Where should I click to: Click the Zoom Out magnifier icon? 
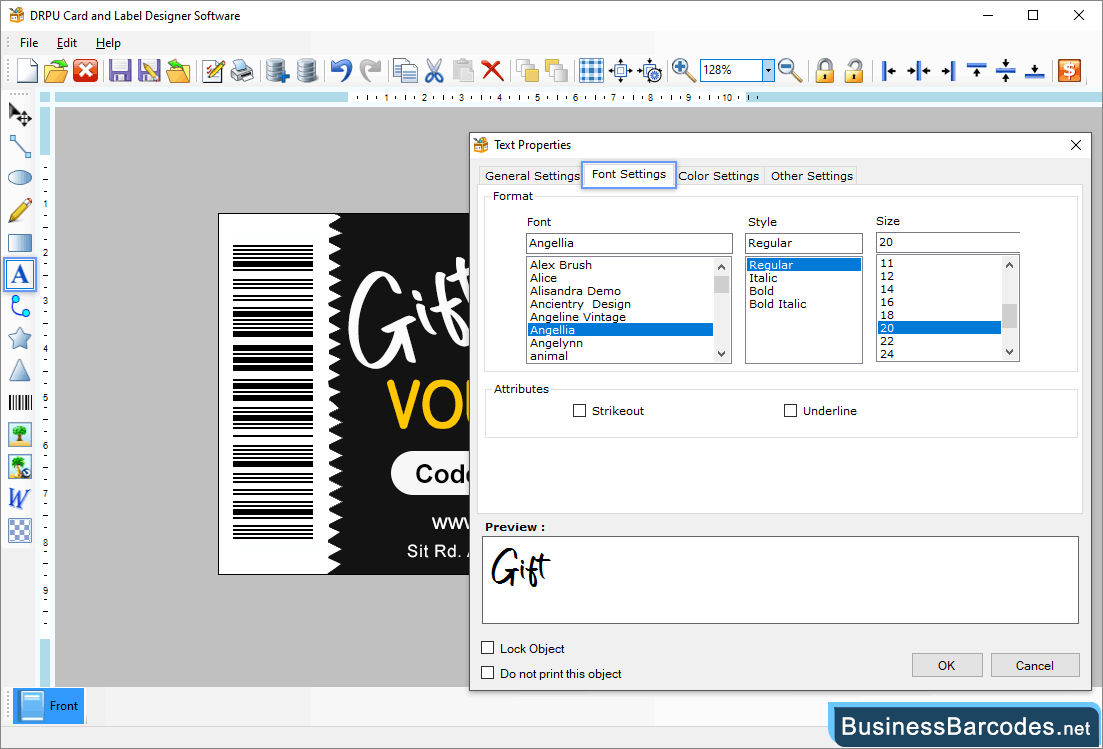790,70
